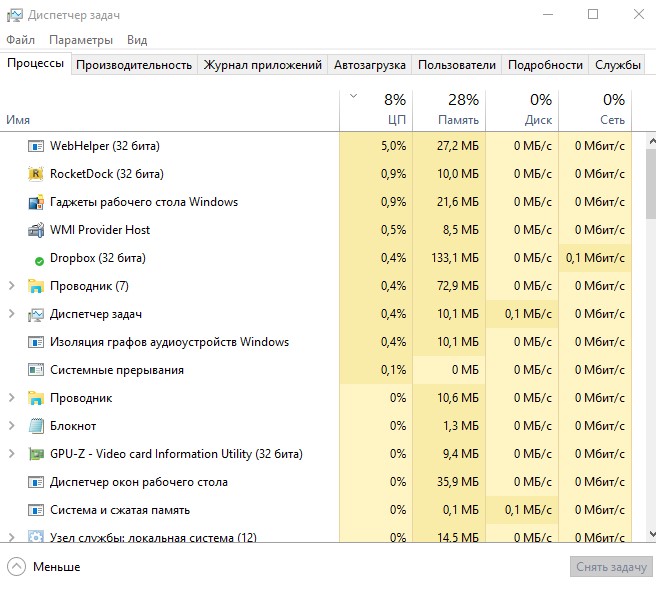Expand the Проводник (7) process group

pos(12,286)
